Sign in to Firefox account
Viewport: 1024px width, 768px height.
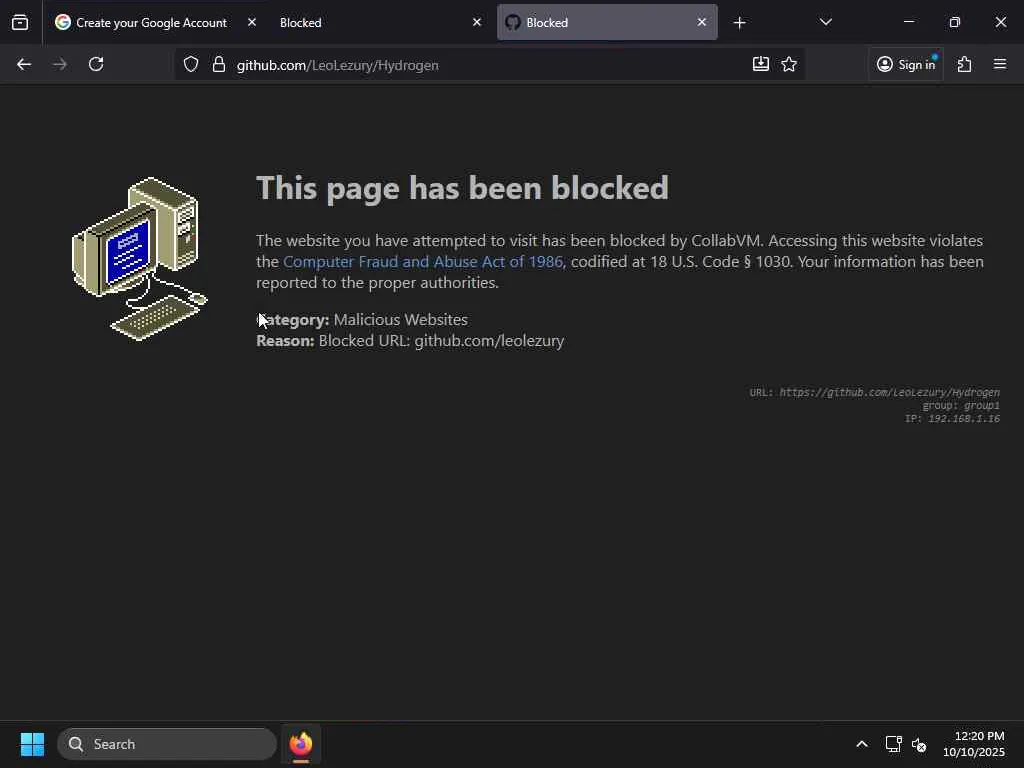tap(906, 64)
